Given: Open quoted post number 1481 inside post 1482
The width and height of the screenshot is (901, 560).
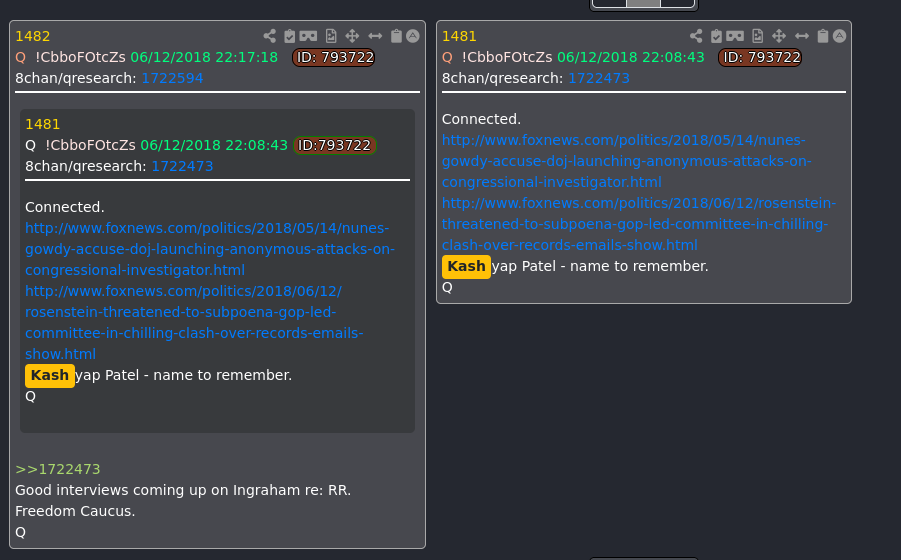Looking at the screenshot, I should pyautogui.click(x=43, y=124).
